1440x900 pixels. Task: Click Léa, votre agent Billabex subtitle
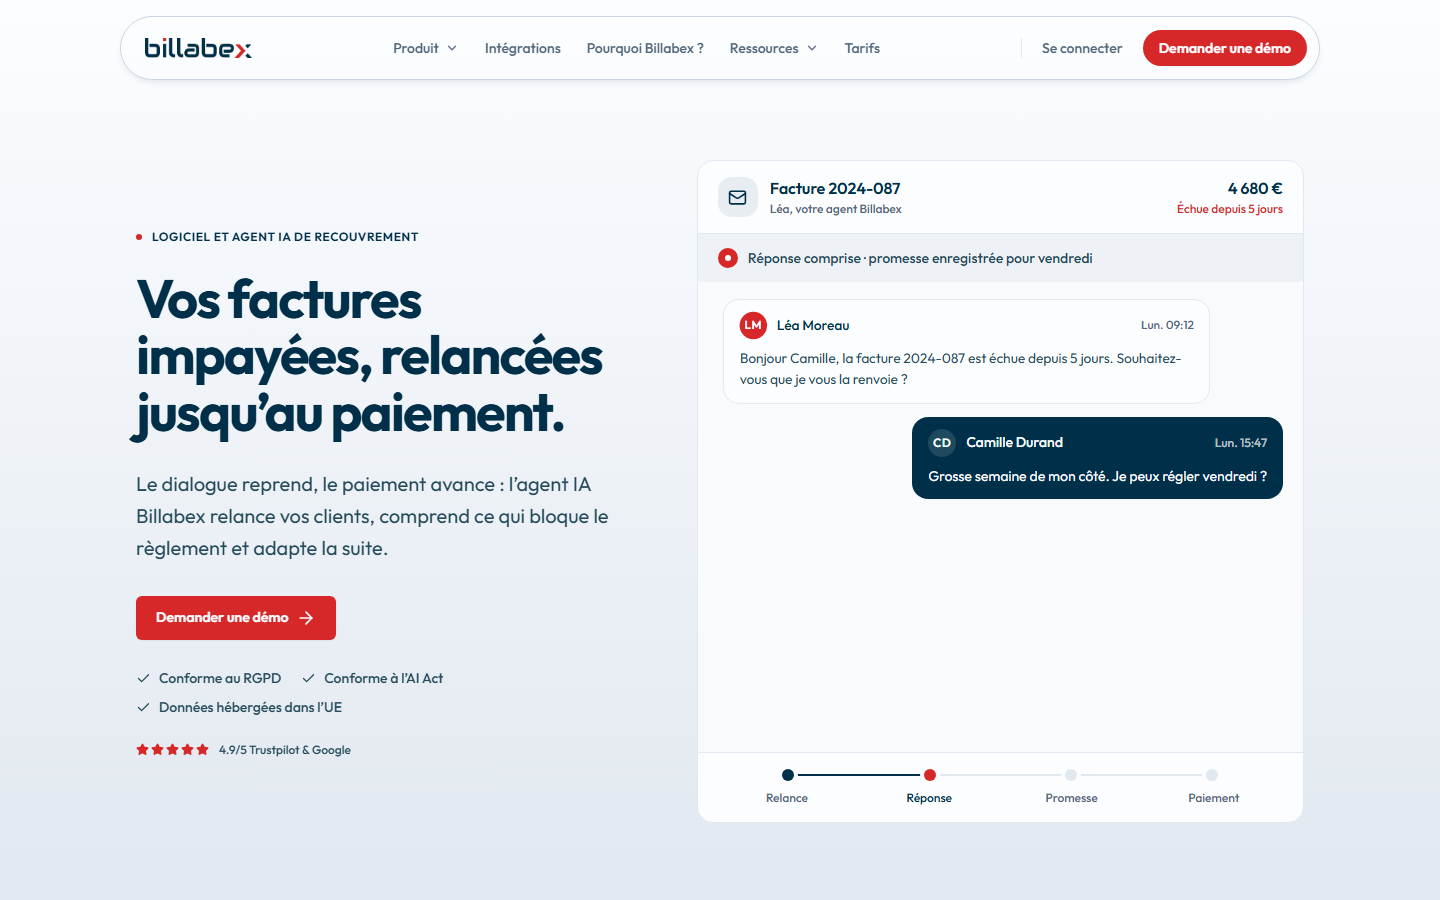(x=836, y=209)
